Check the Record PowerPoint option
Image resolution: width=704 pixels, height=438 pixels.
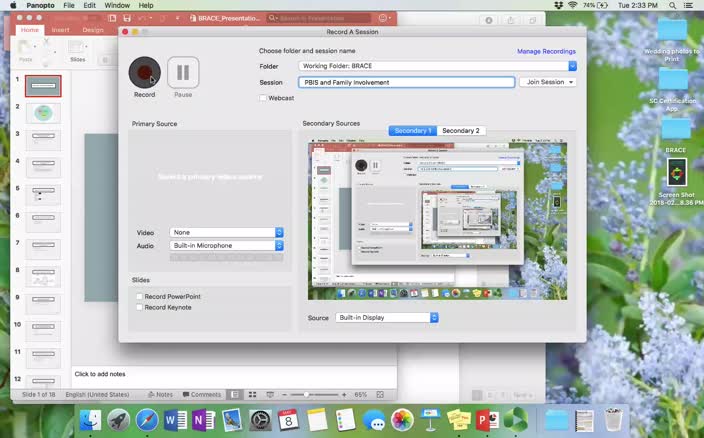(x=140, y=297)
